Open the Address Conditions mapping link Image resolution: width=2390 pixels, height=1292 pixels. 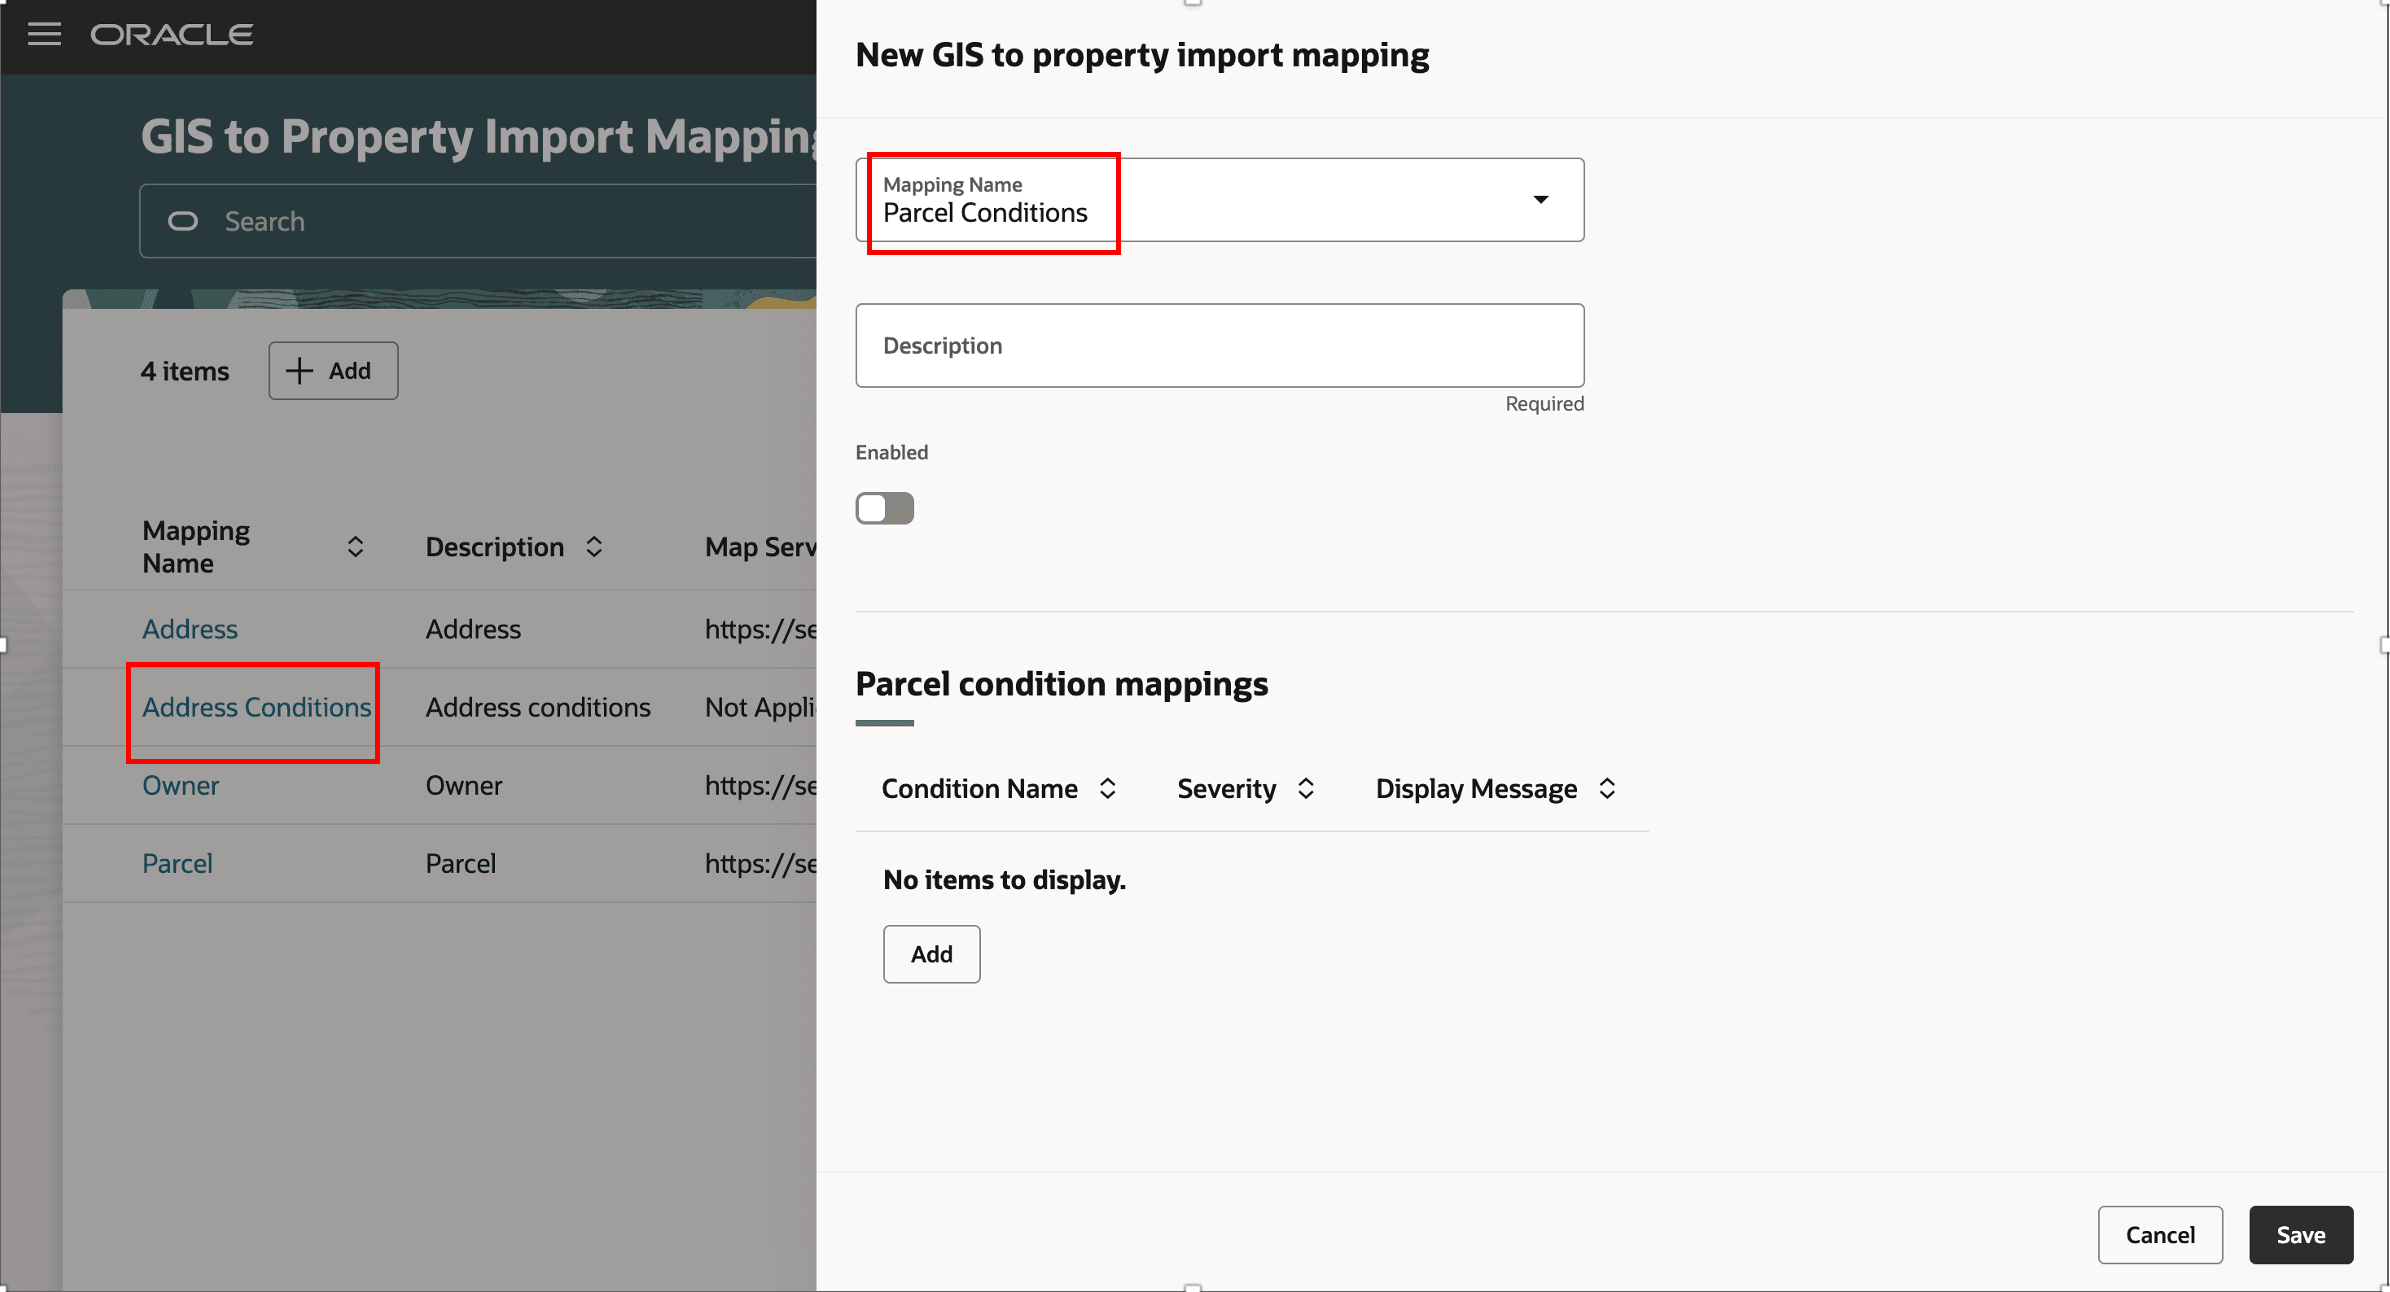coord(257,707)
